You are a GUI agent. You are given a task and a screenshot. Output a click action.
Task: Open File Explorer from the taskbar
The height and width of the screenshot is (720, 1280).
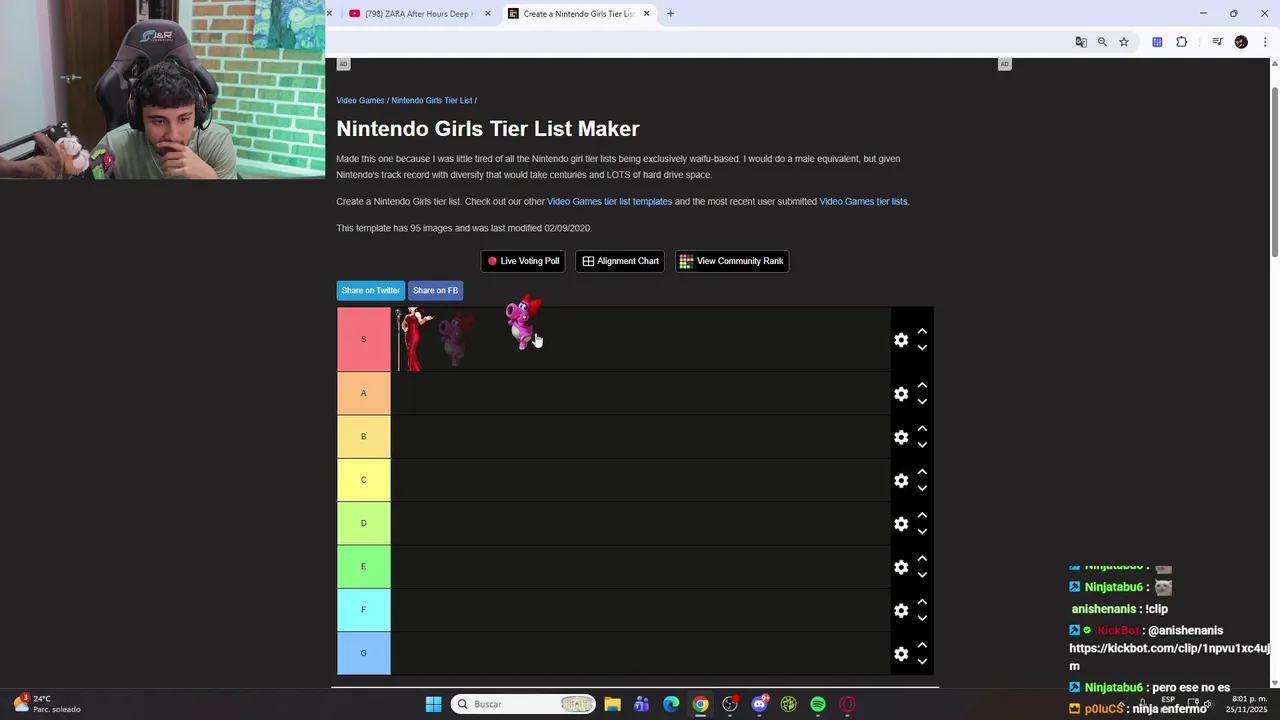[612, 704]
